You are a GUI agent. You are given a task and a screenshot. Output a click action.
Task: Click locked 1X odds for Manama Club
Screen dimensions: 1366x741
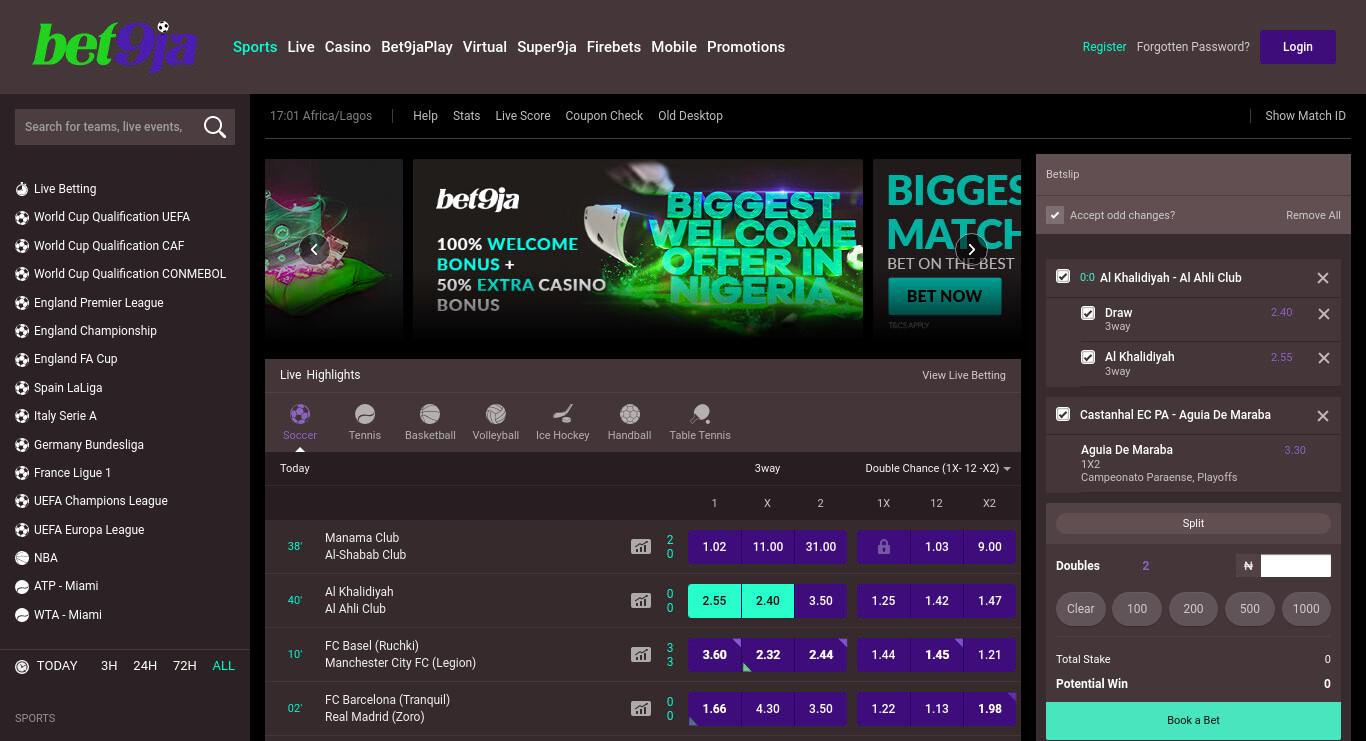click(x=883, y=547)
